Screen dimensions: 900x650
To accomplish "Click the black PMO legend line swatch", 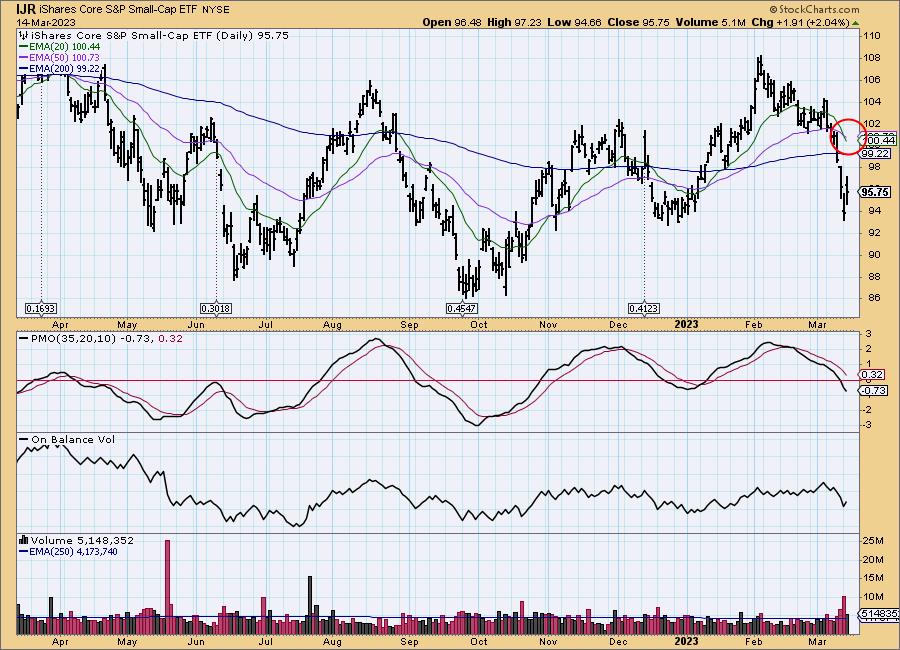I will [x=24, y=339].
